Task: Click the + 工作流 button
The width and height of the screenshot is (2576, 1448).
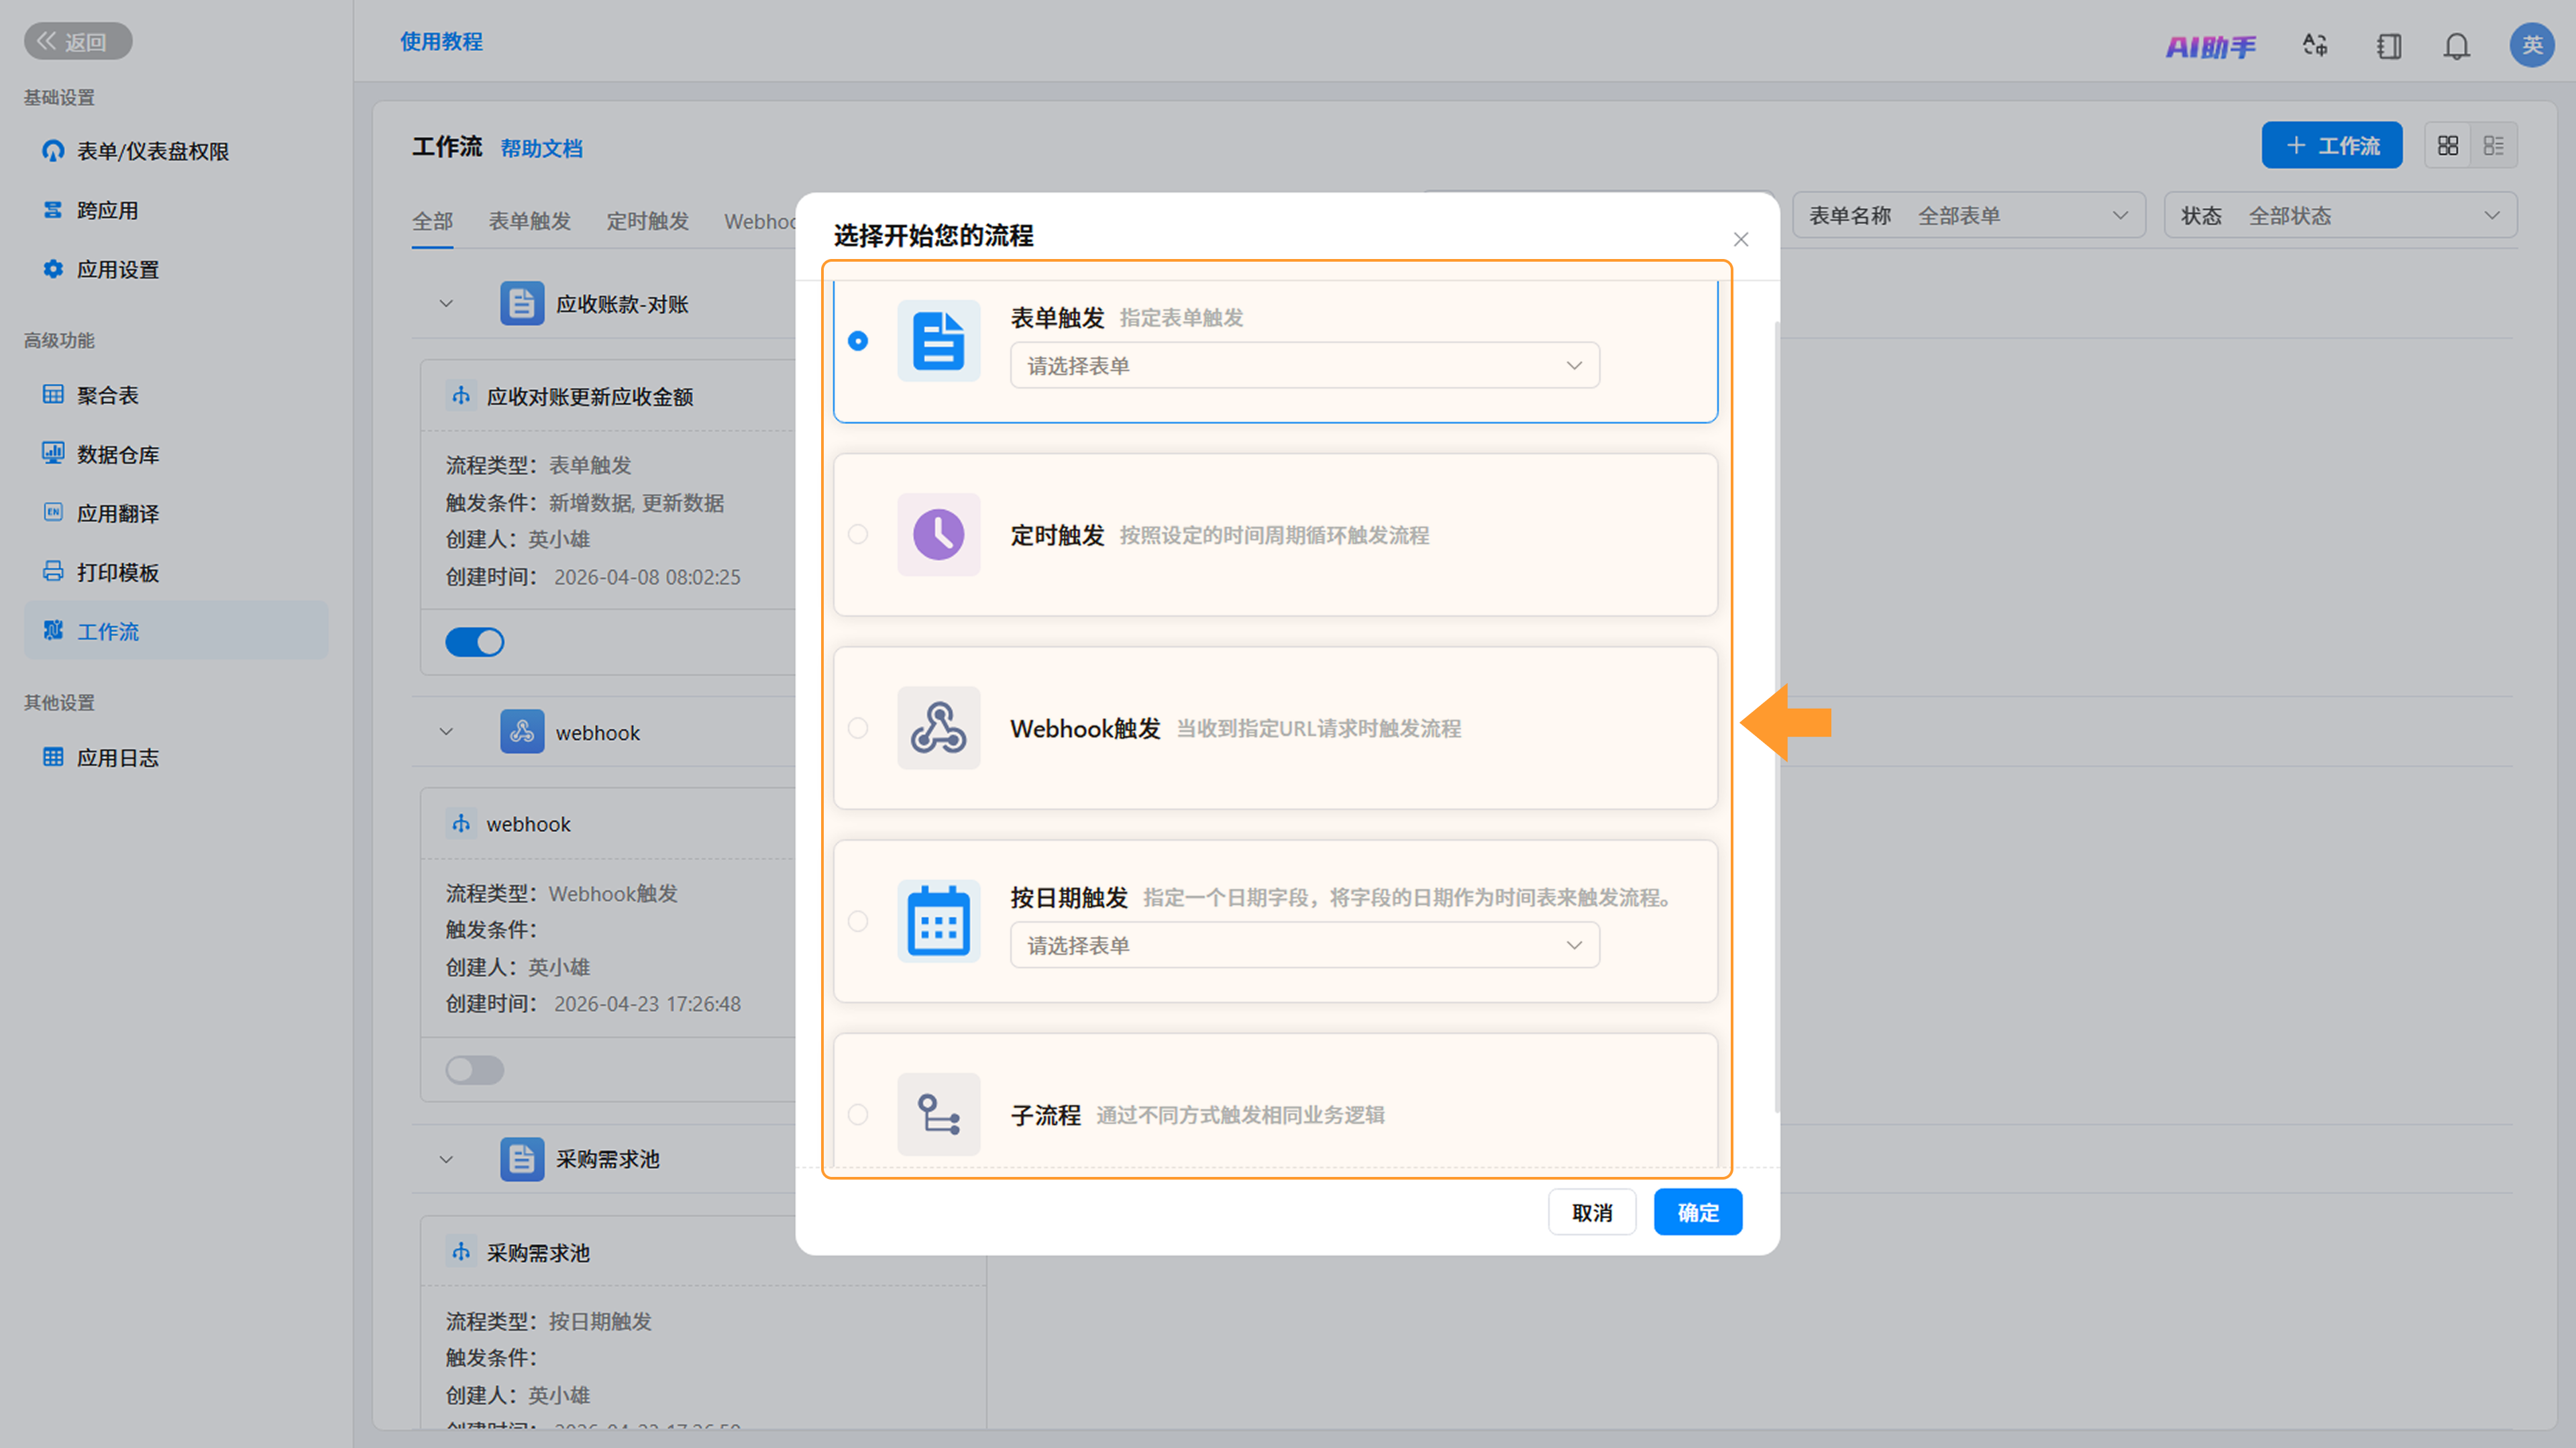Action: pos(2332,146)
